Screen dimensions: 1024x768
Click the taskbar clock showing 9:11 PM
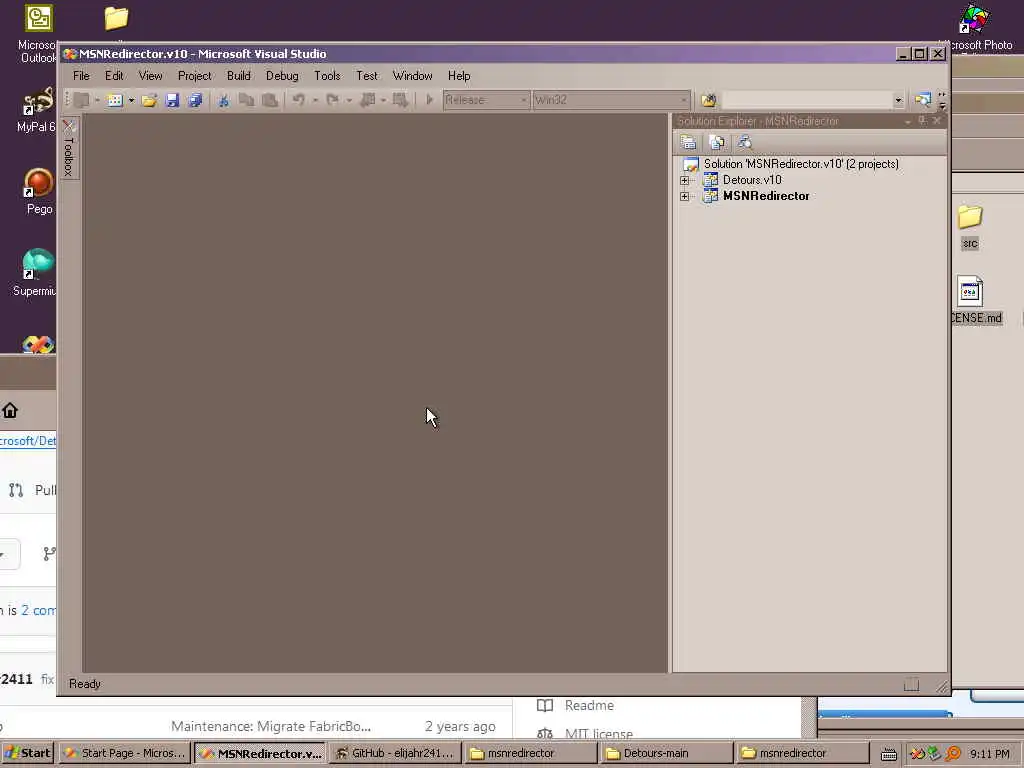989,754
